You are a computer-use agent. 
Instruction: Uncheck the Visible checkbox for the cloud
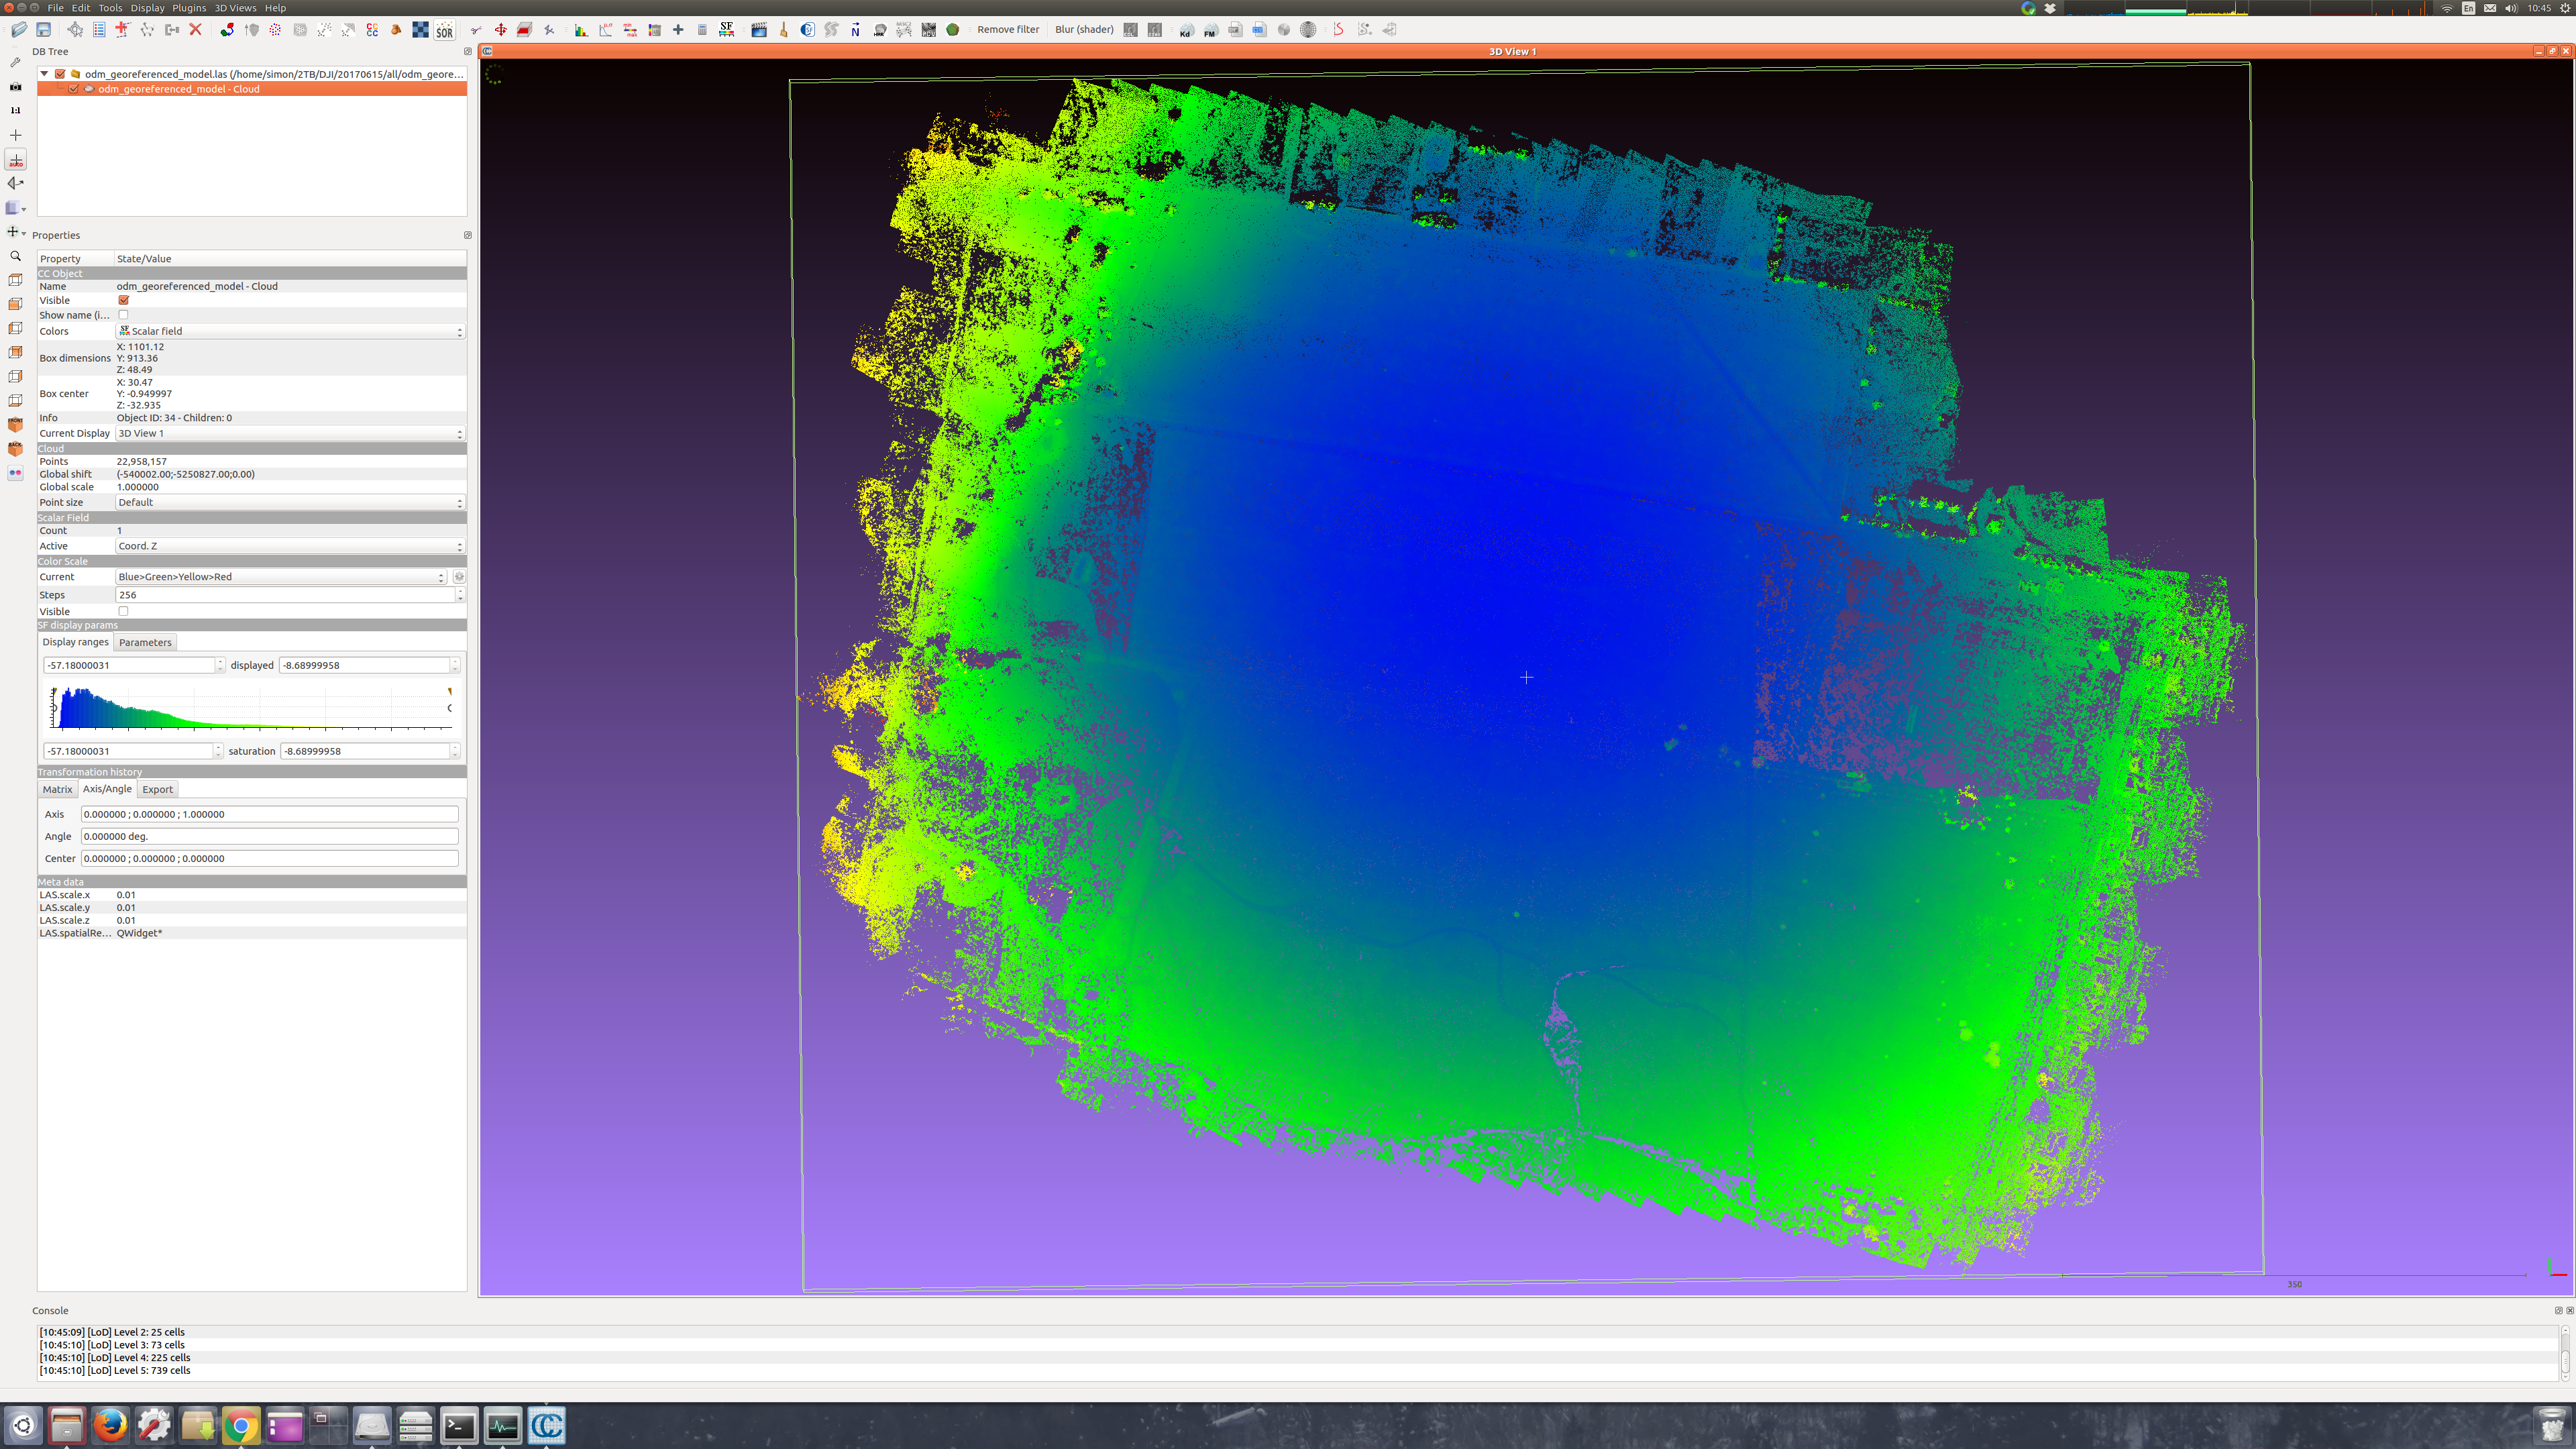tap(124, 300)
